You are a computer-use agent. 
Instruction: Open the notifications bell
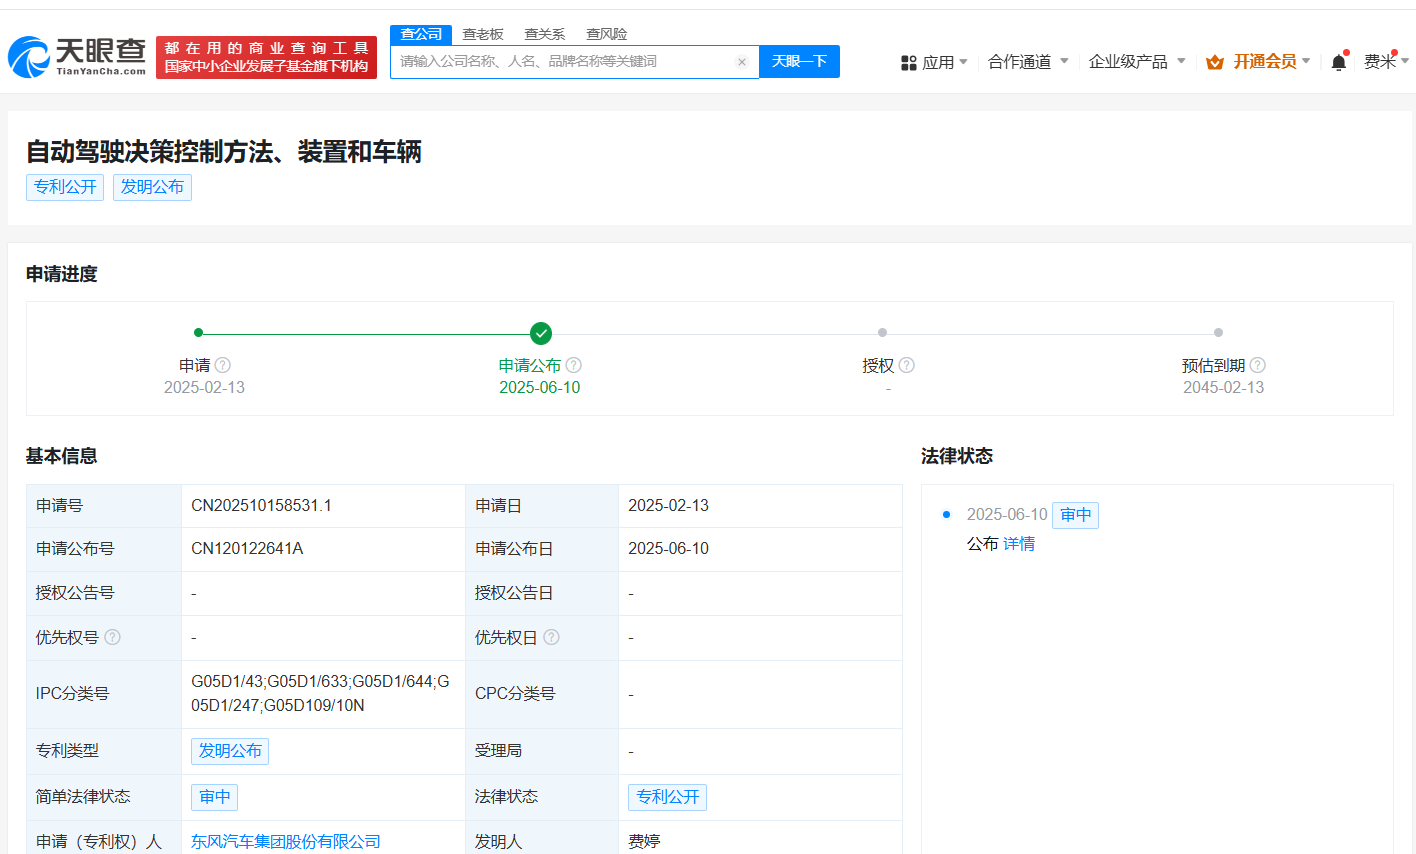1339,62
